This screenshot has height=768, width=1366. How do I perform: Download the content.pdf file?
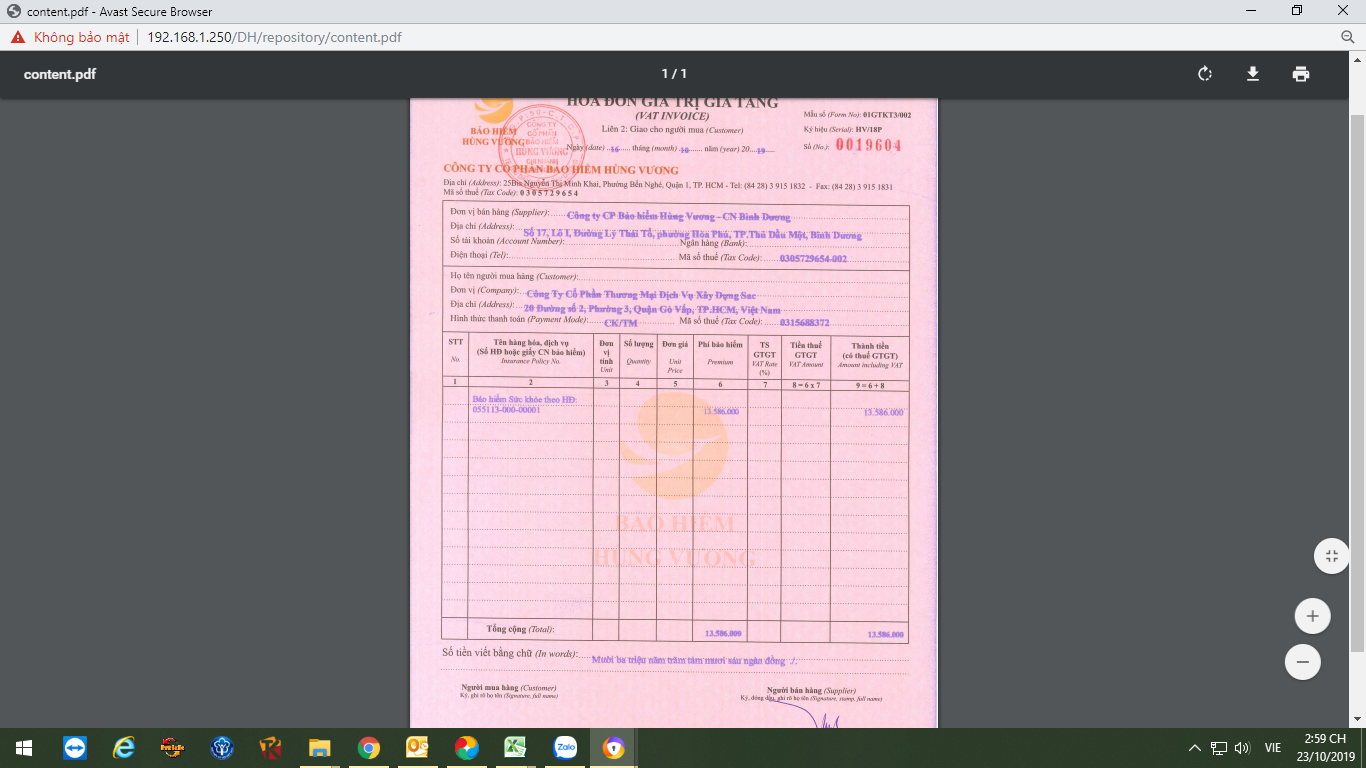coord(1252,74)
